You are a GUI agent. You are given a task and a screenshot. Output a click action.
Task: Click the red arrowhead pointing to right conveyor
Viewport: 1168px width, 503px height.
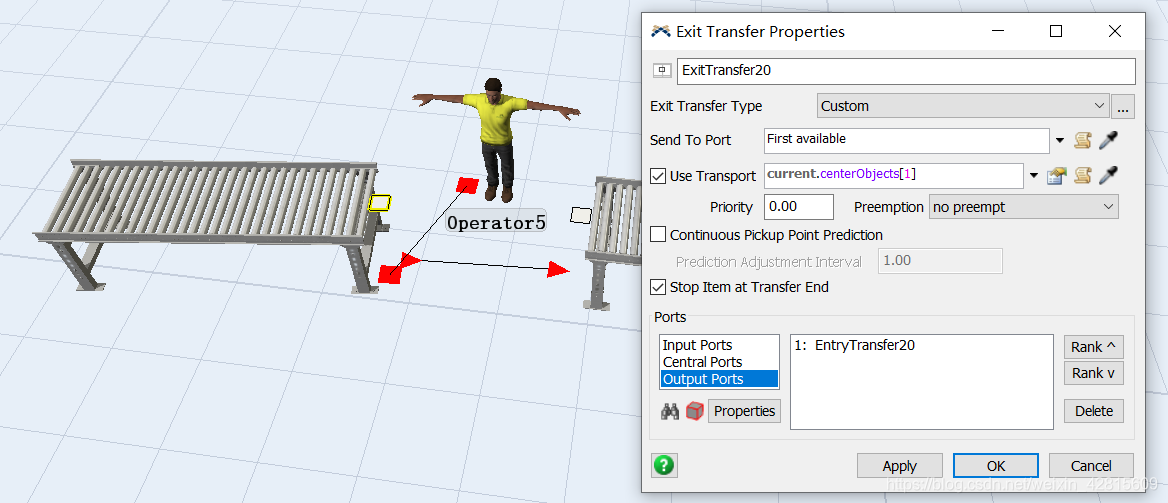[x=559, y=270]
